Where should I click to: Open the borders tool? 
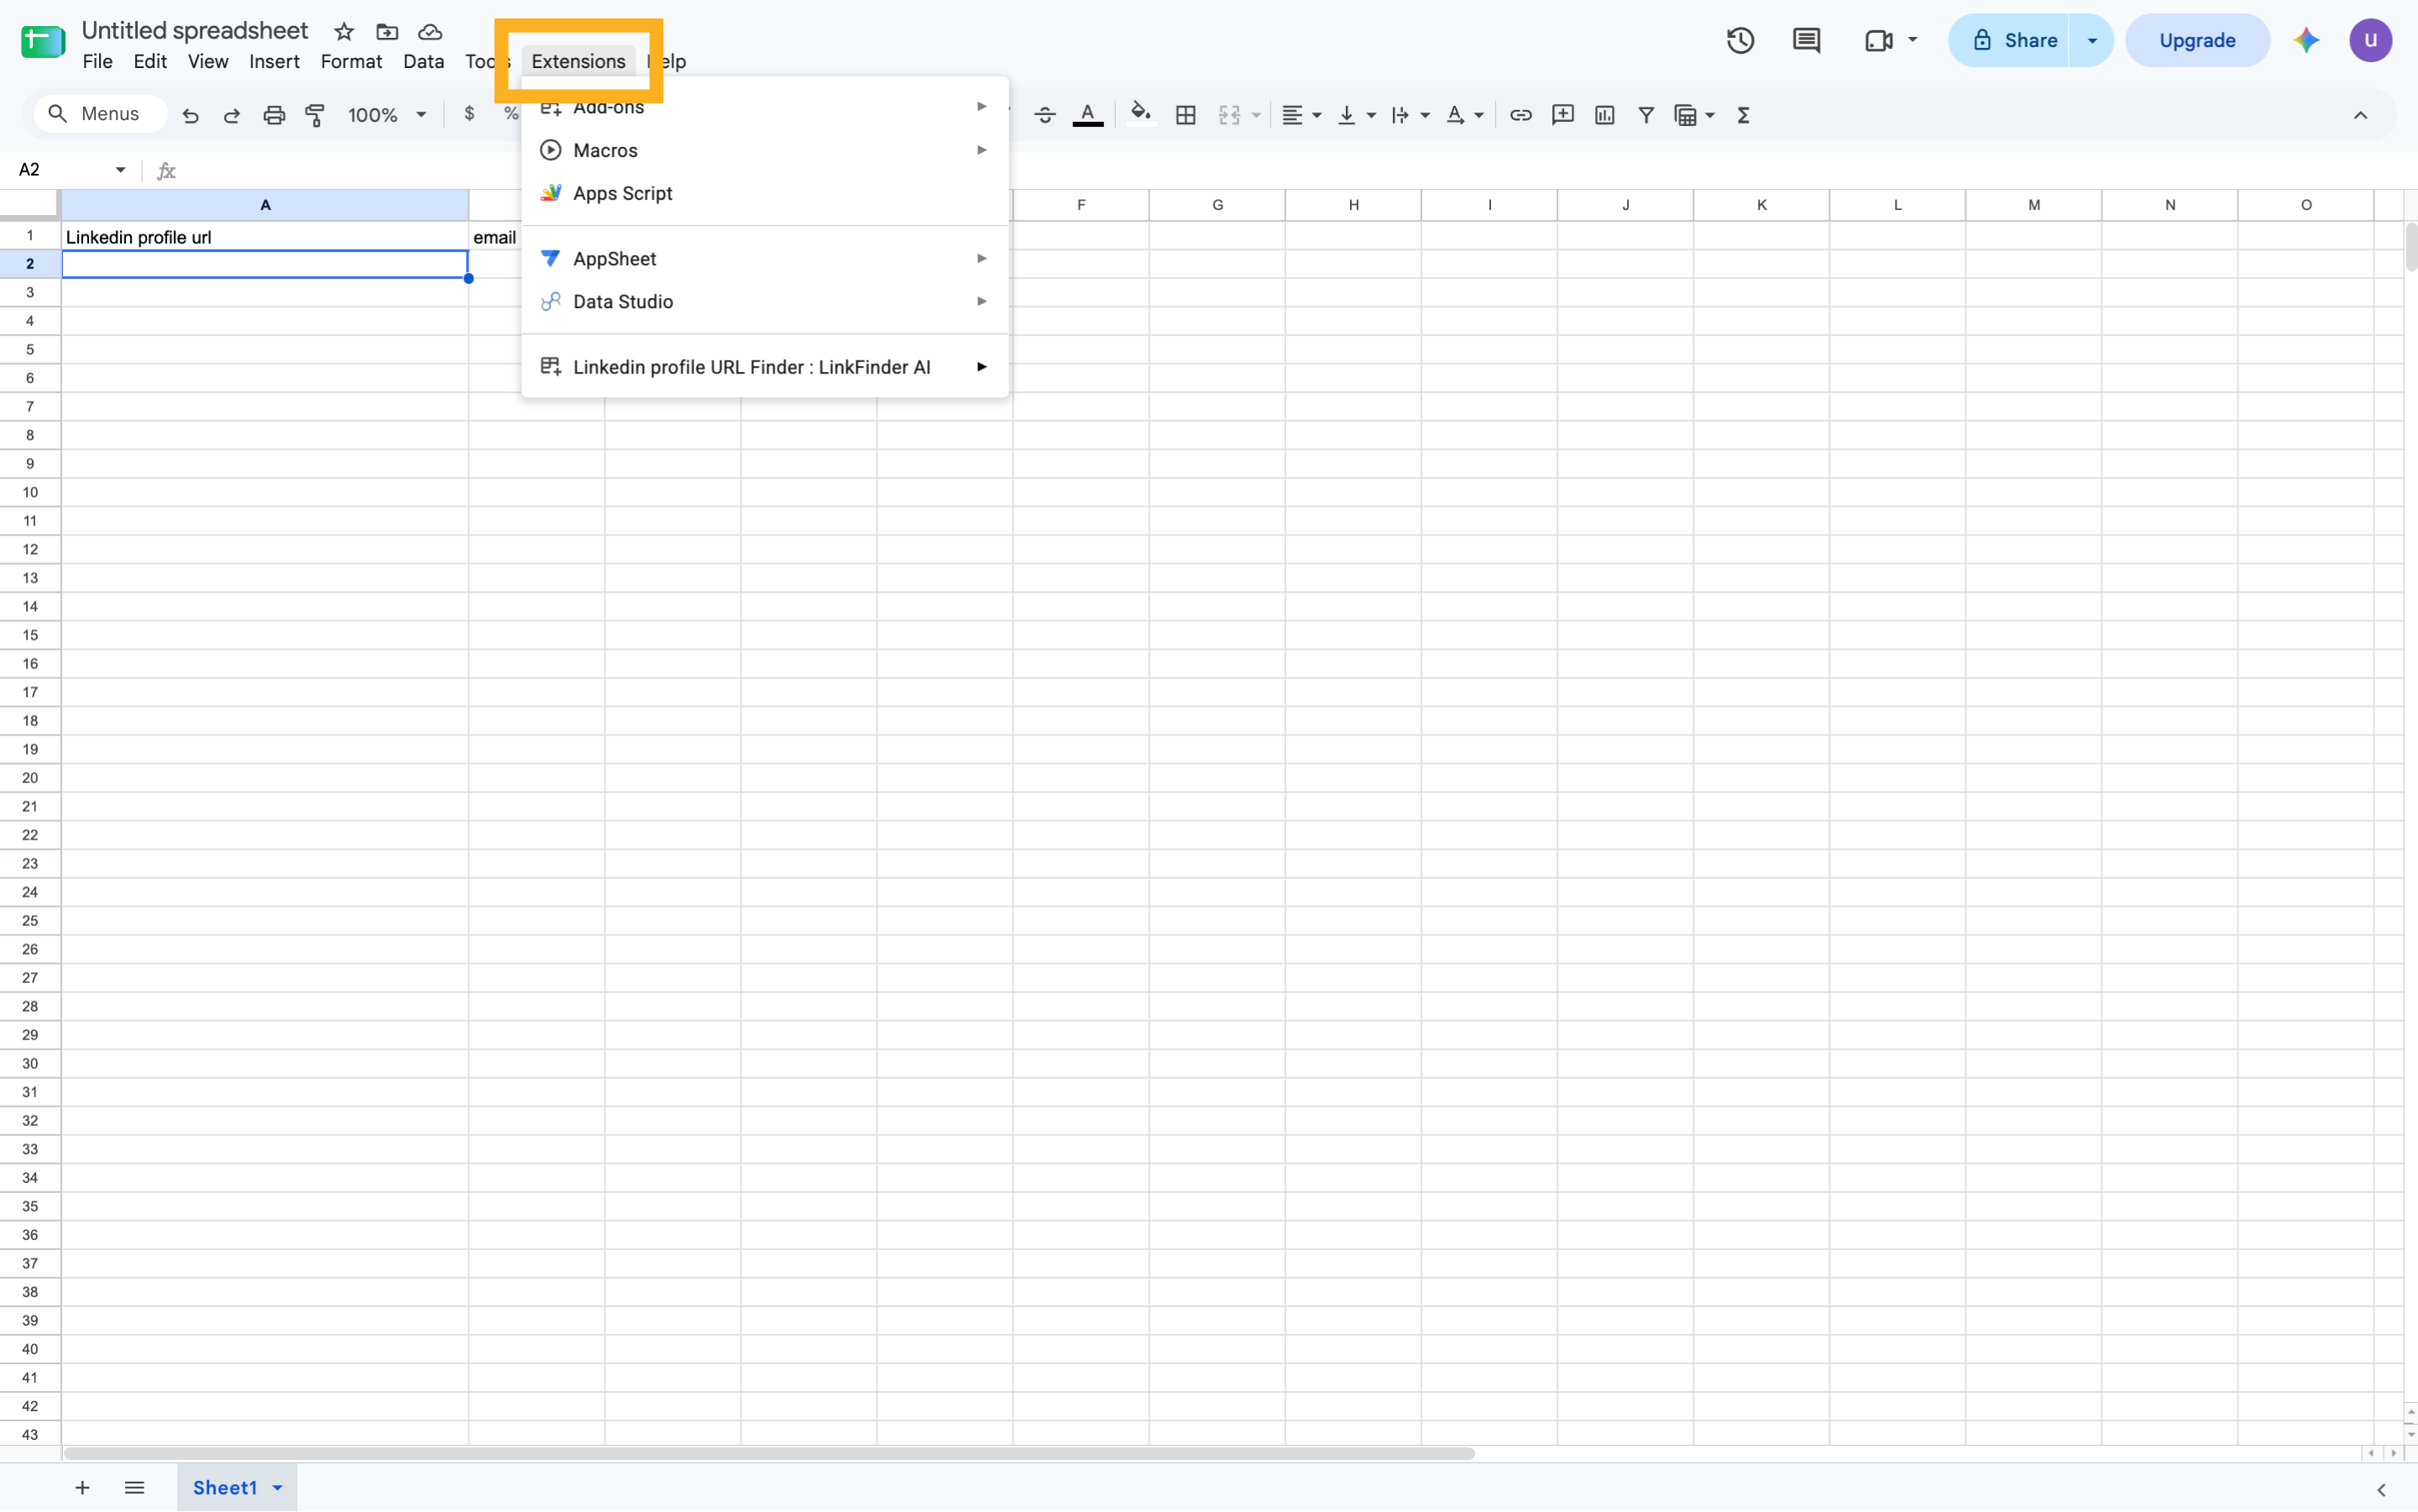[1186, 115]
